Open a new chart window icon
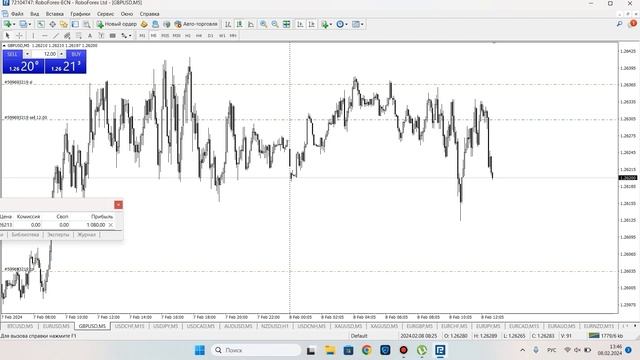 (x=7, y=24)
